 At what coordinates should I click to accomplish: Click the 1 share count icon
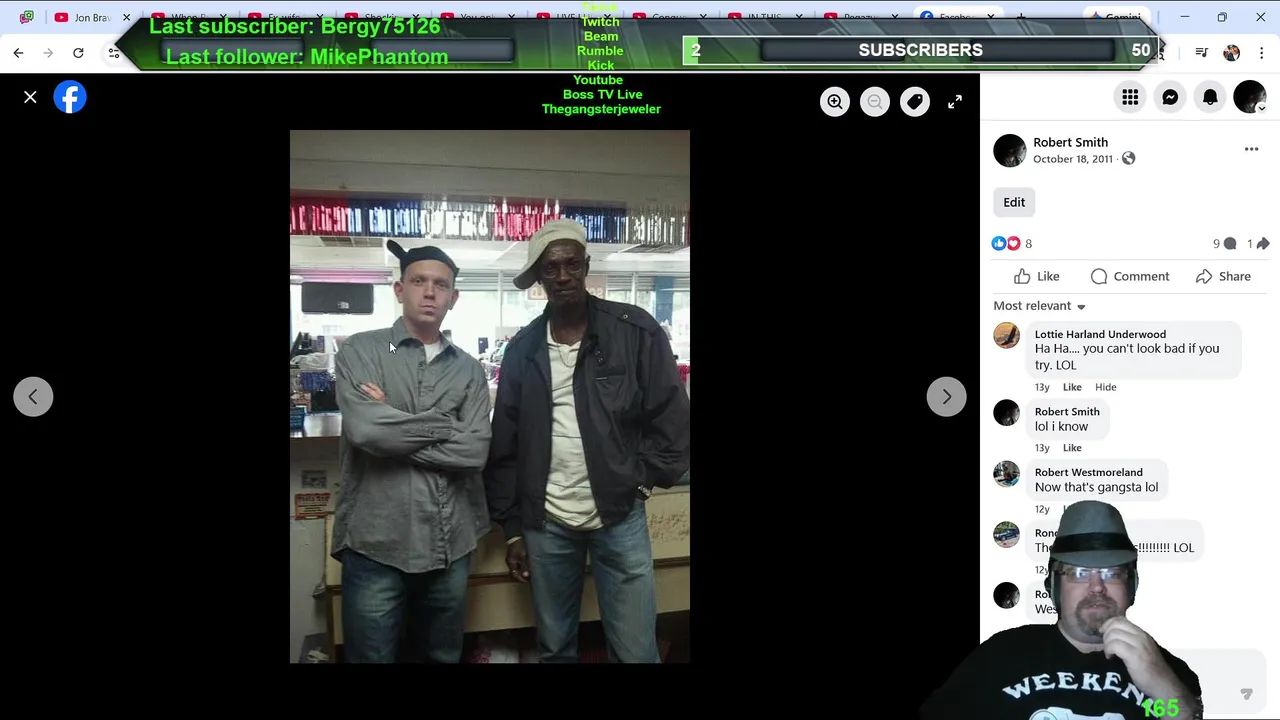coord(1263,244)
